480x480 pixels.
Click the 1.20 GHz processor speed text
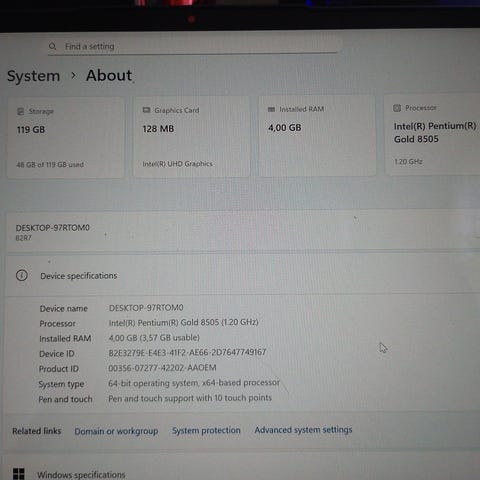coord(408,162)
